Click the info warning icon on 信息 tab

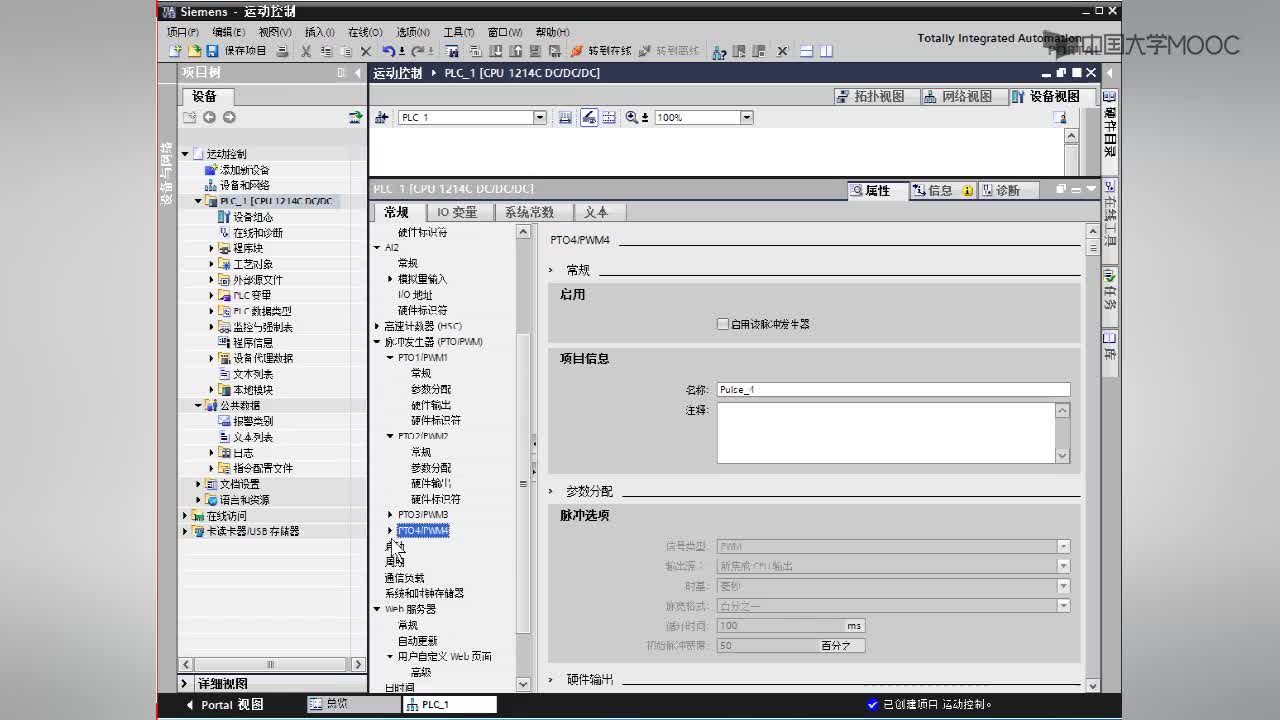click(x=967, y=190)
